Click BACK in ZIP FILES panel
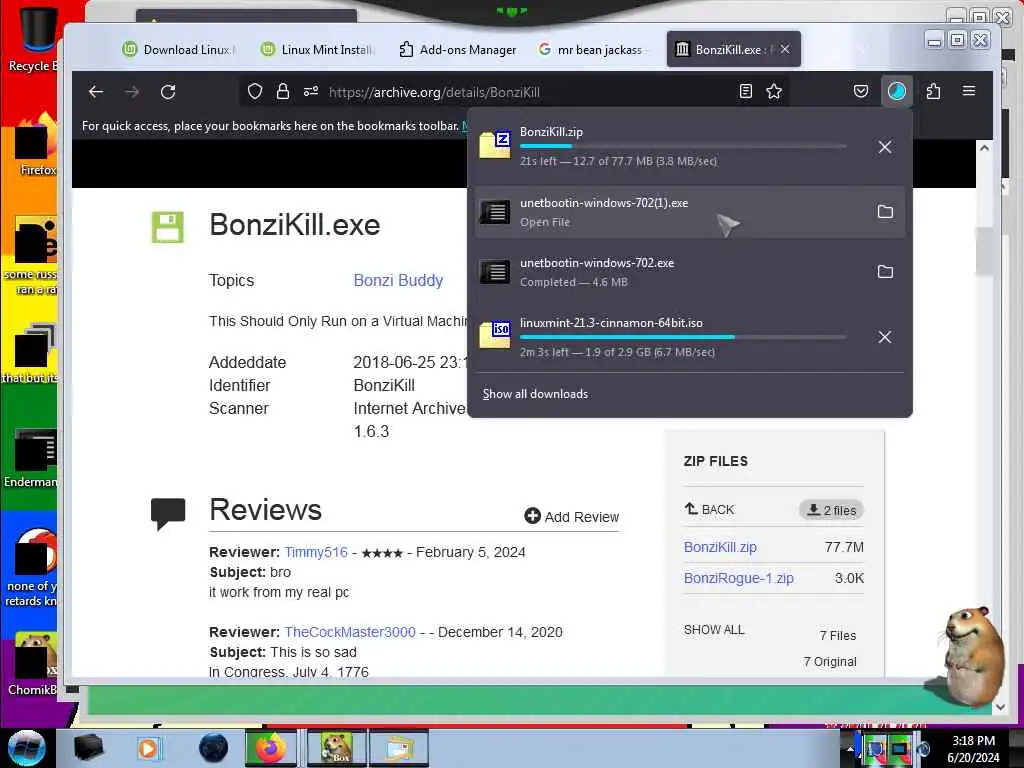This screenshot has height=768, width=1024. pyautogui.click(x=709, y=509)
